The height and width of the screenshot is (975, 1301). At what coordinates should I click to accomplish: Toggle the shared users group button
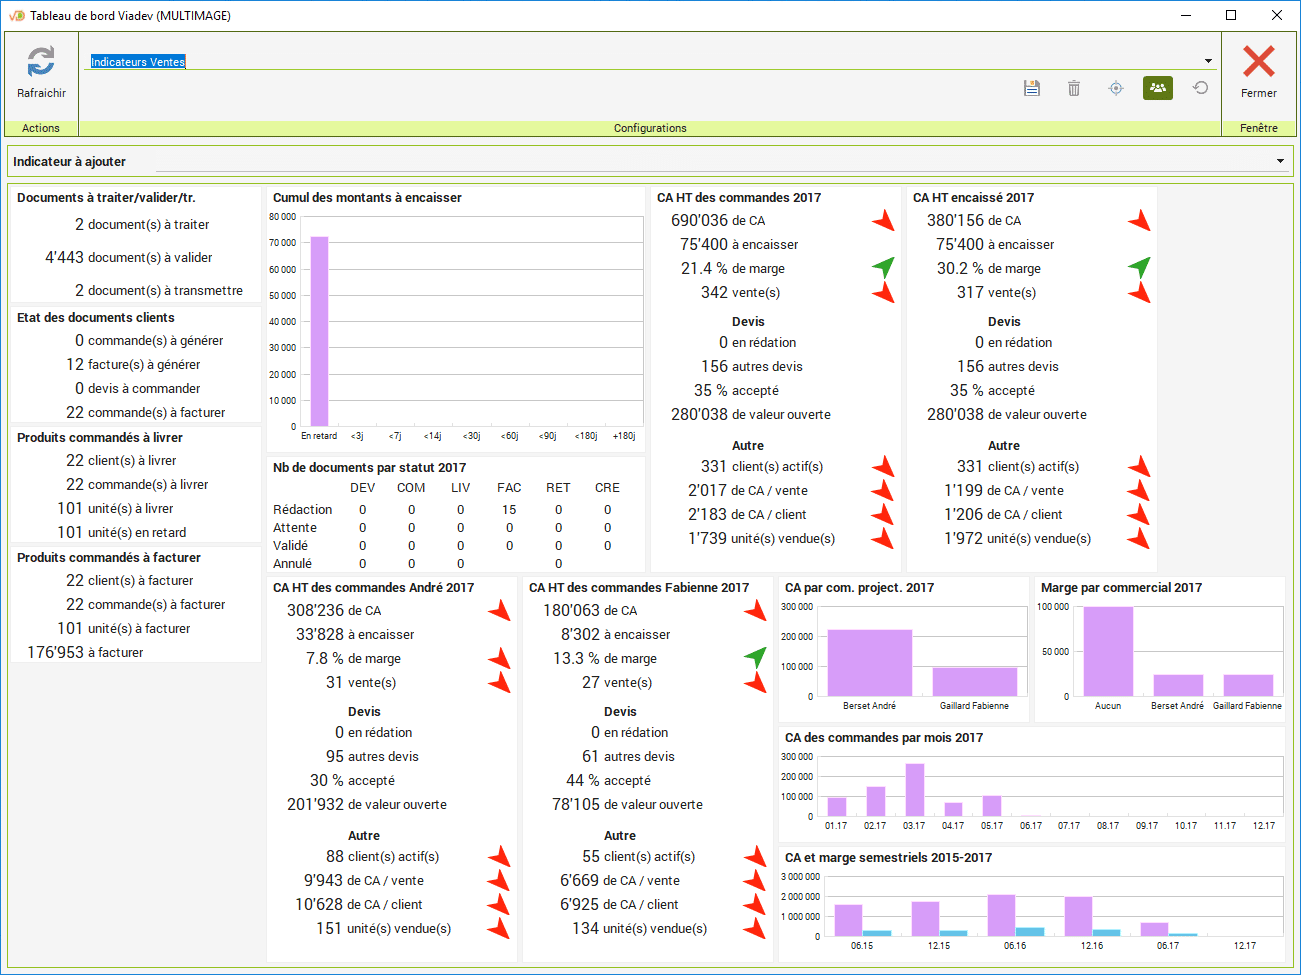click(1158, 88)
